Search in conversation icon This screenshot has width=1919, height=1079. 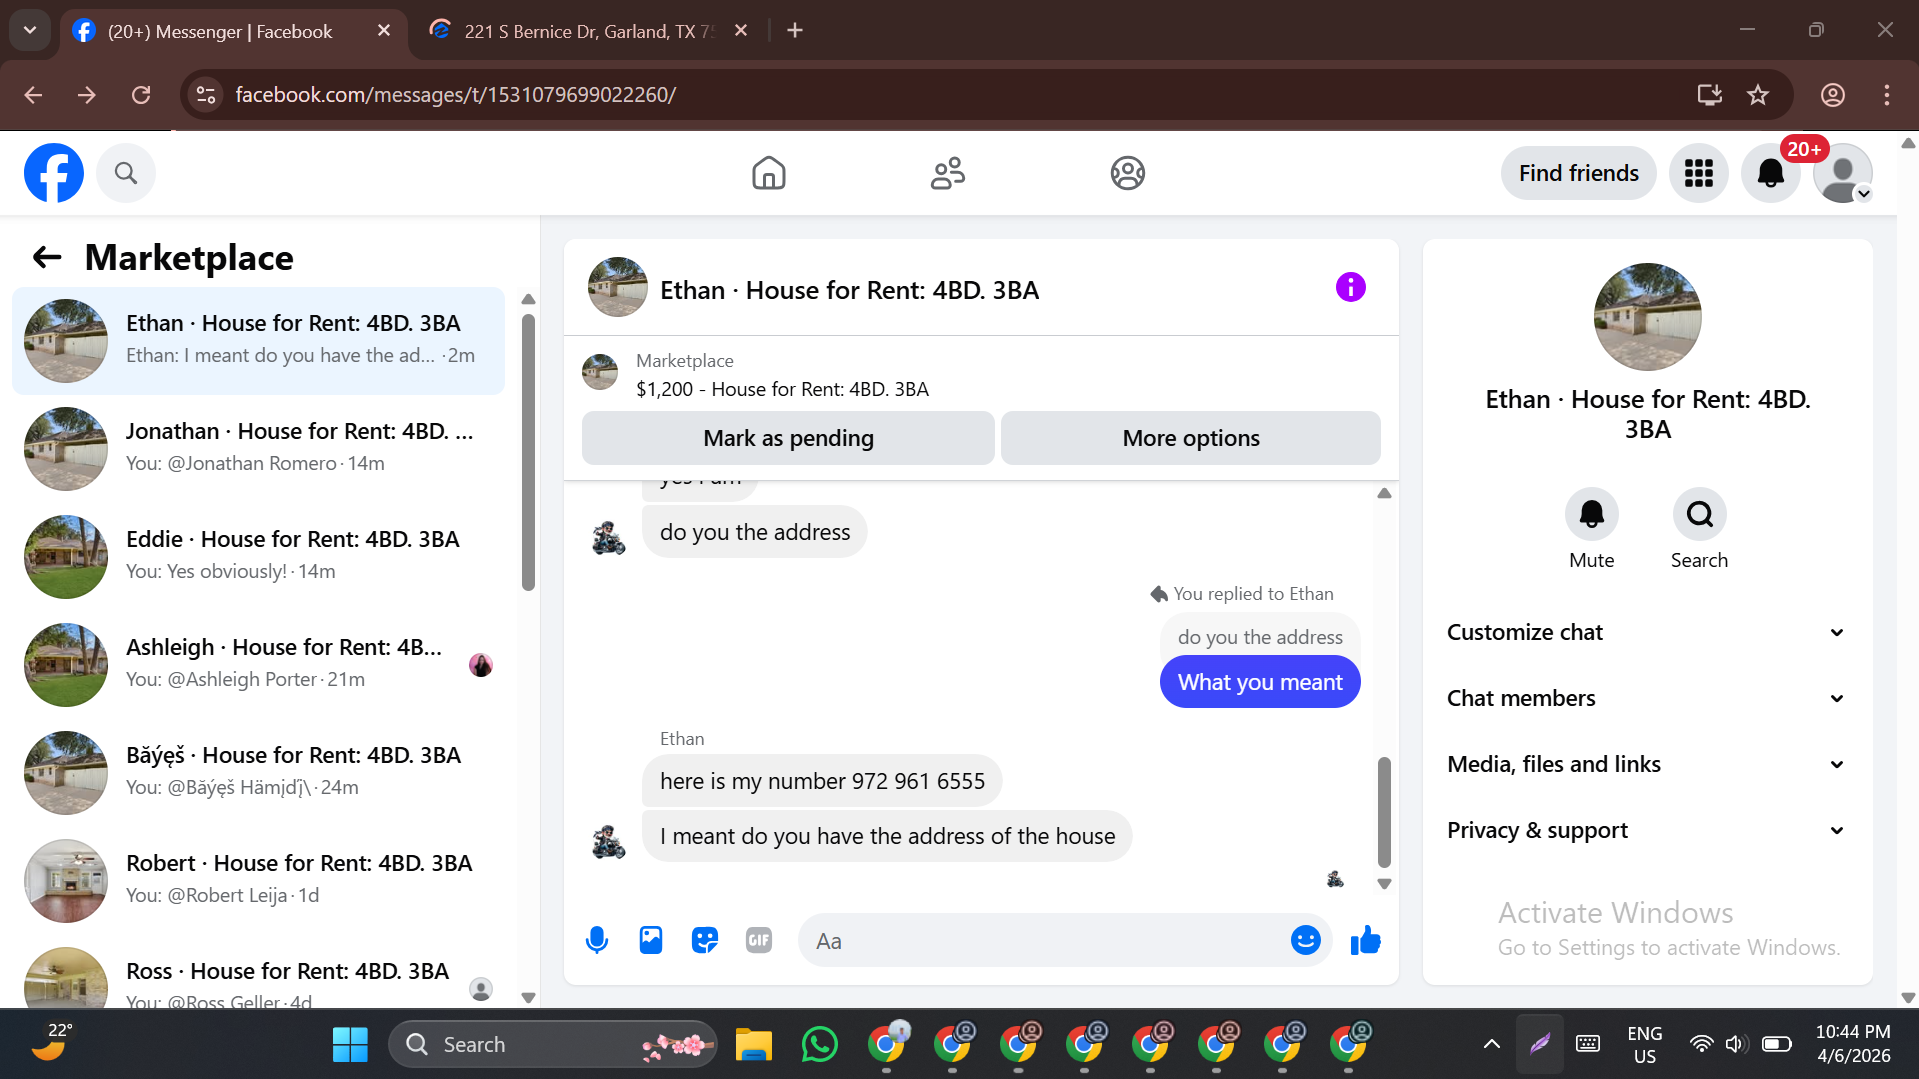pyautogui.click(x=1699, y=514)
